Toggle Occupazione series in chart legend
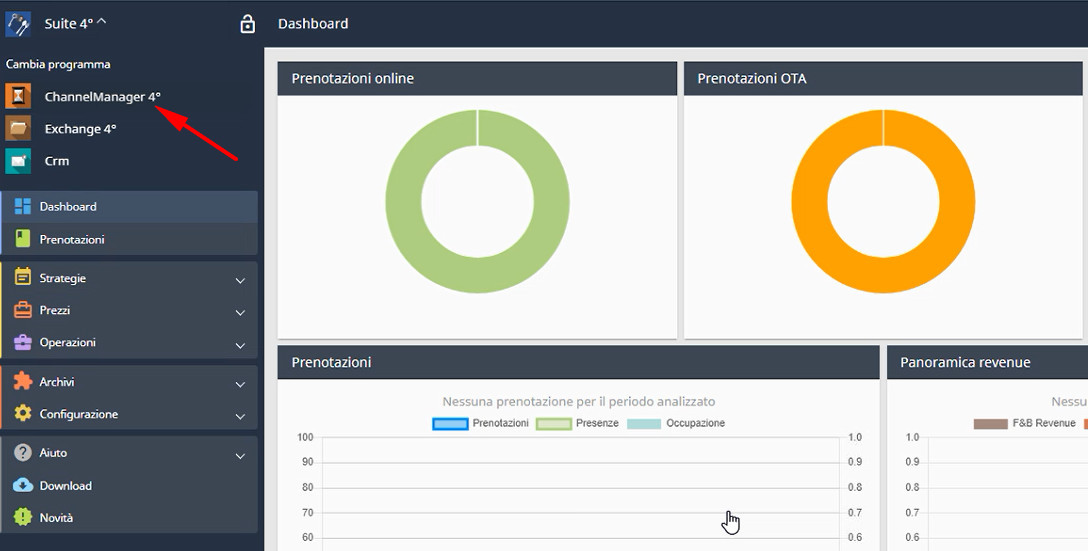Viewport: 1088px width, 551px height. click(x=644, y=423)
